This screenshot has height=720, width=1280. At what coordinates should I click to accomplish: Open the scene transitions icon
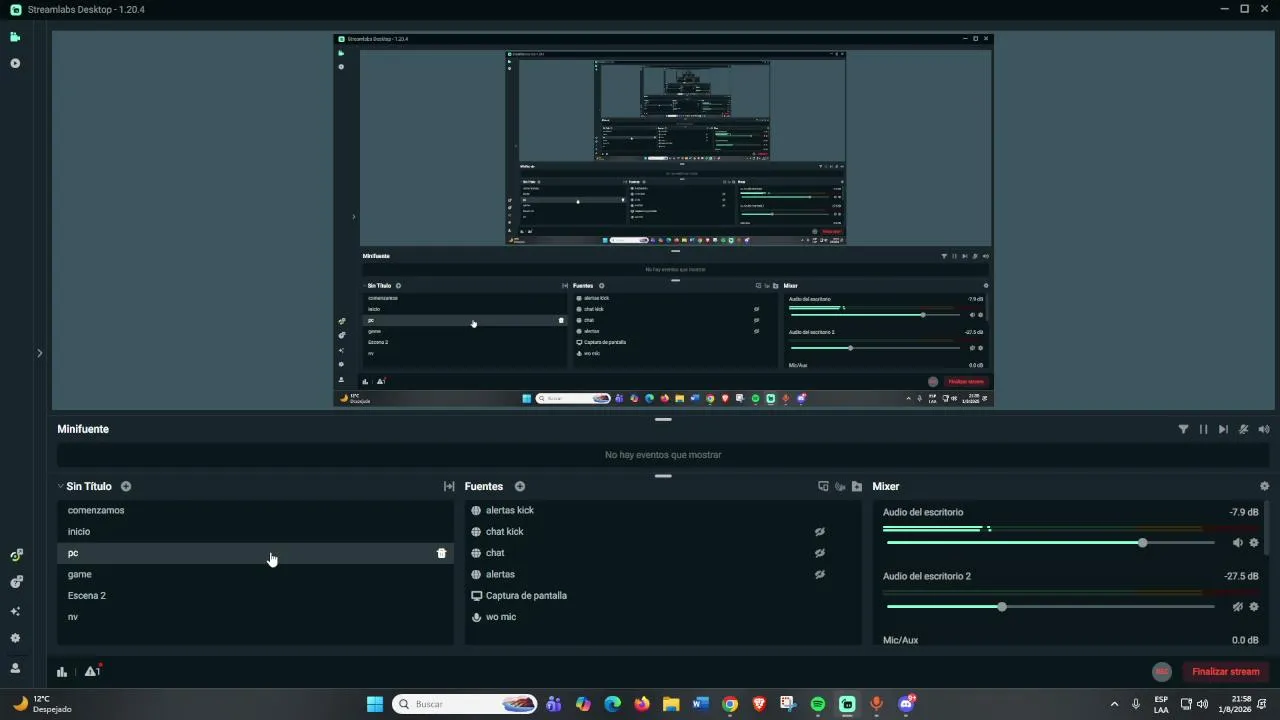449,487
